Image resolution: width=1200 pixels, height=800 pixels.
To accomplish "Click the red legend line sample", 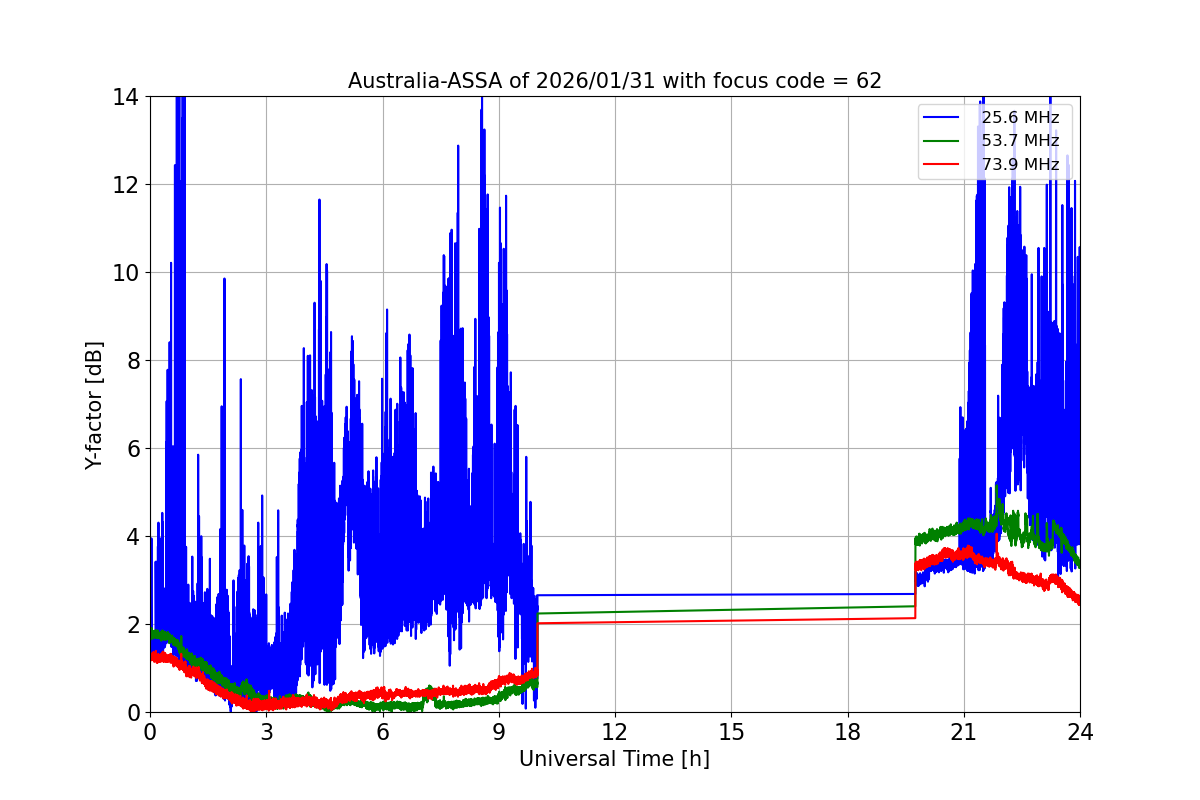I will (942, 164).
